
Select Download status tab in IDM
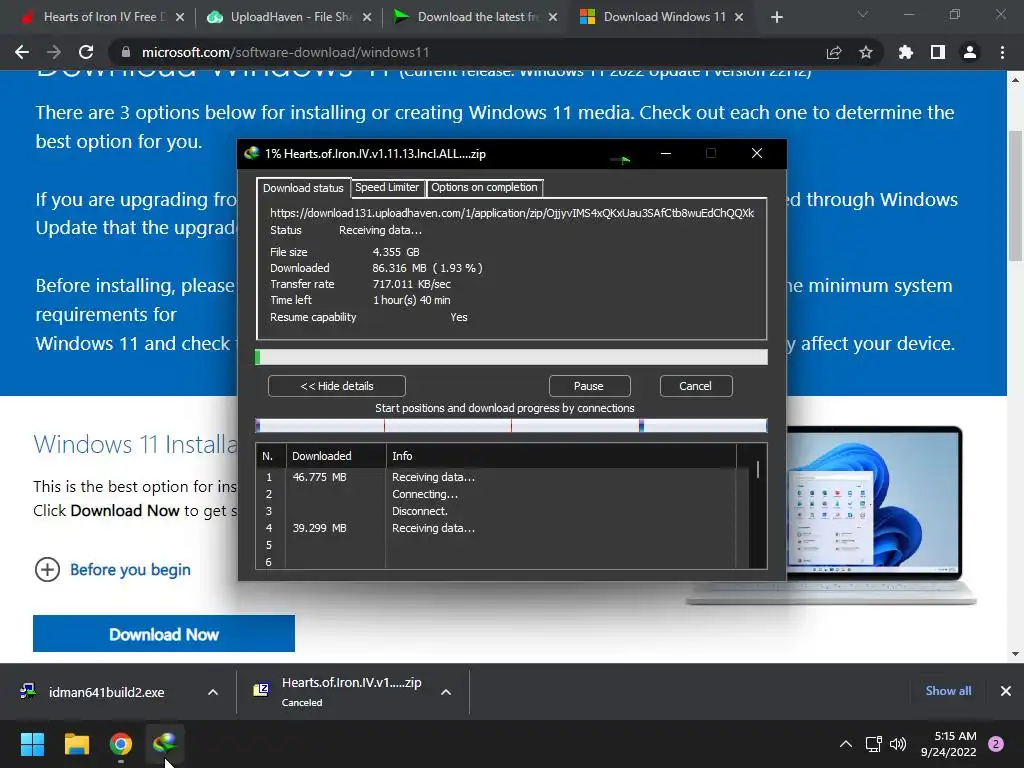tap(303, 188)
